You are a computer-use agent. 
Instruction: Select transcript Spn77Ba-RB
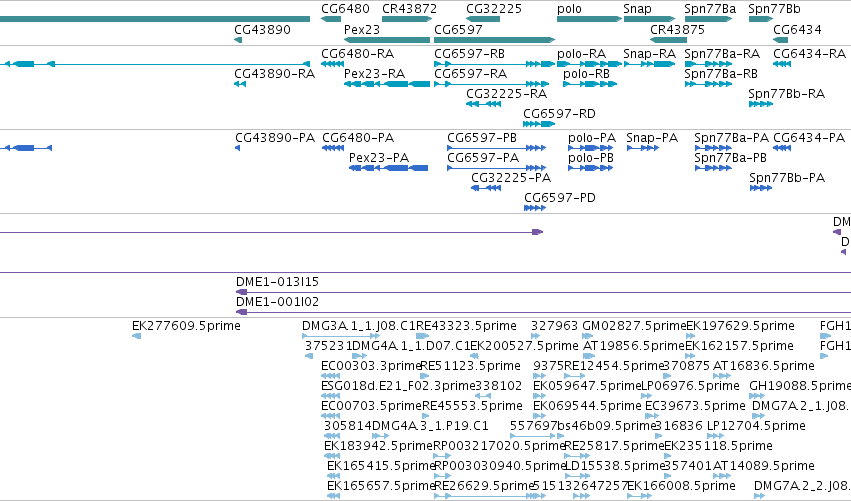721,74
